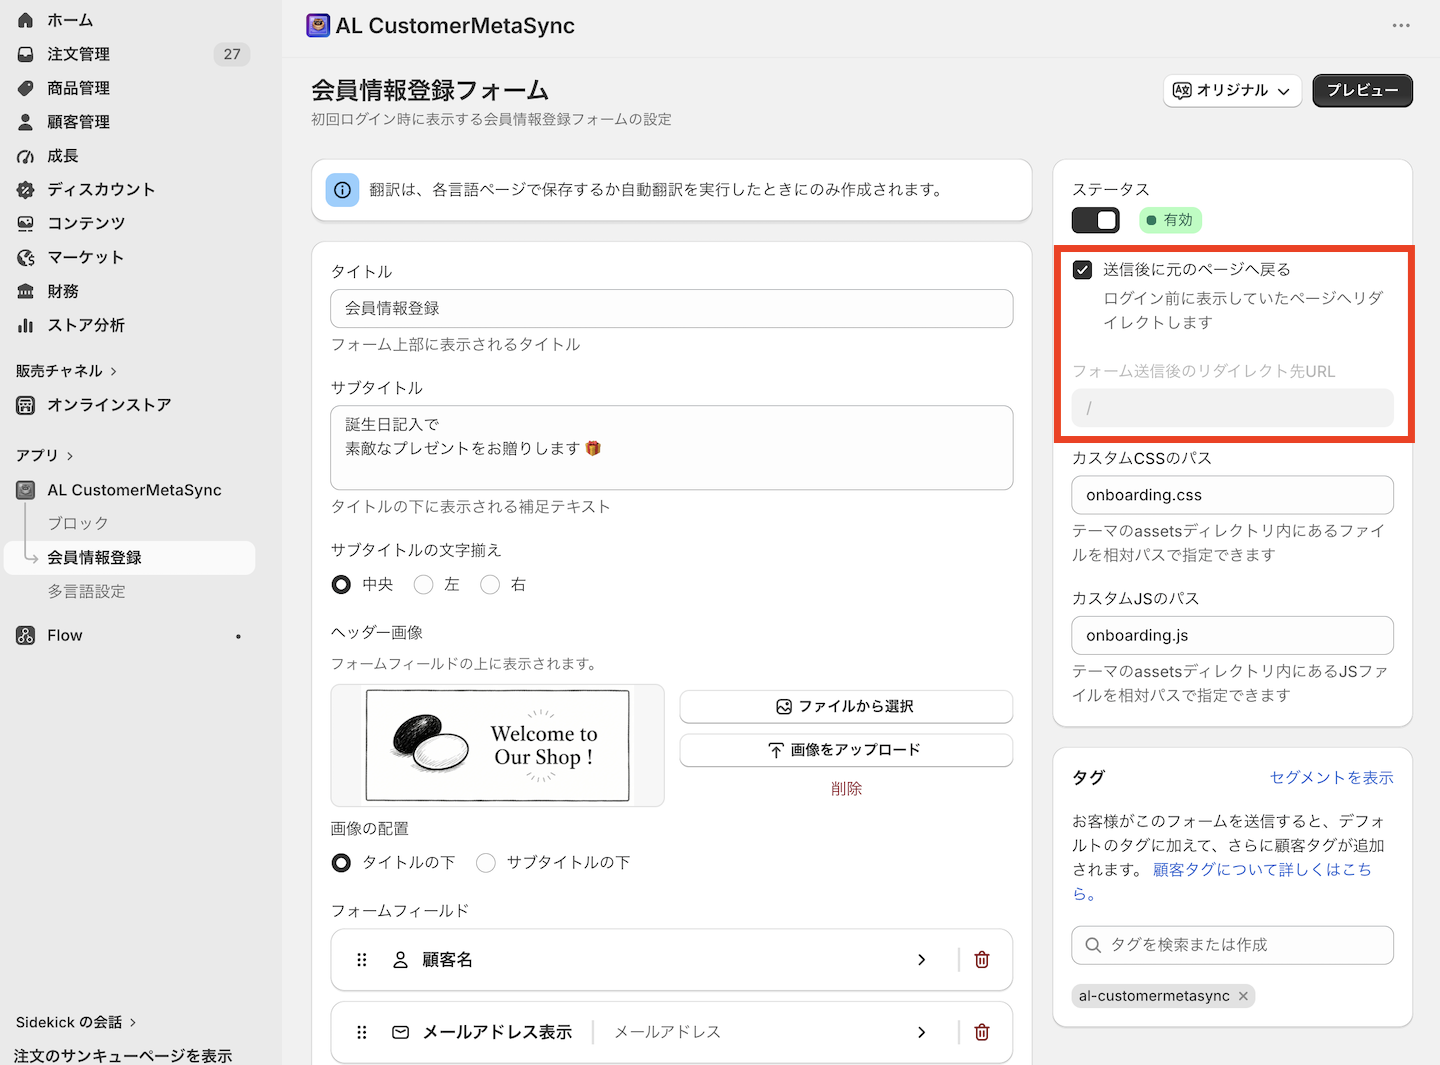Click 注文のサンキューページを表示 text

(123, 1055)
